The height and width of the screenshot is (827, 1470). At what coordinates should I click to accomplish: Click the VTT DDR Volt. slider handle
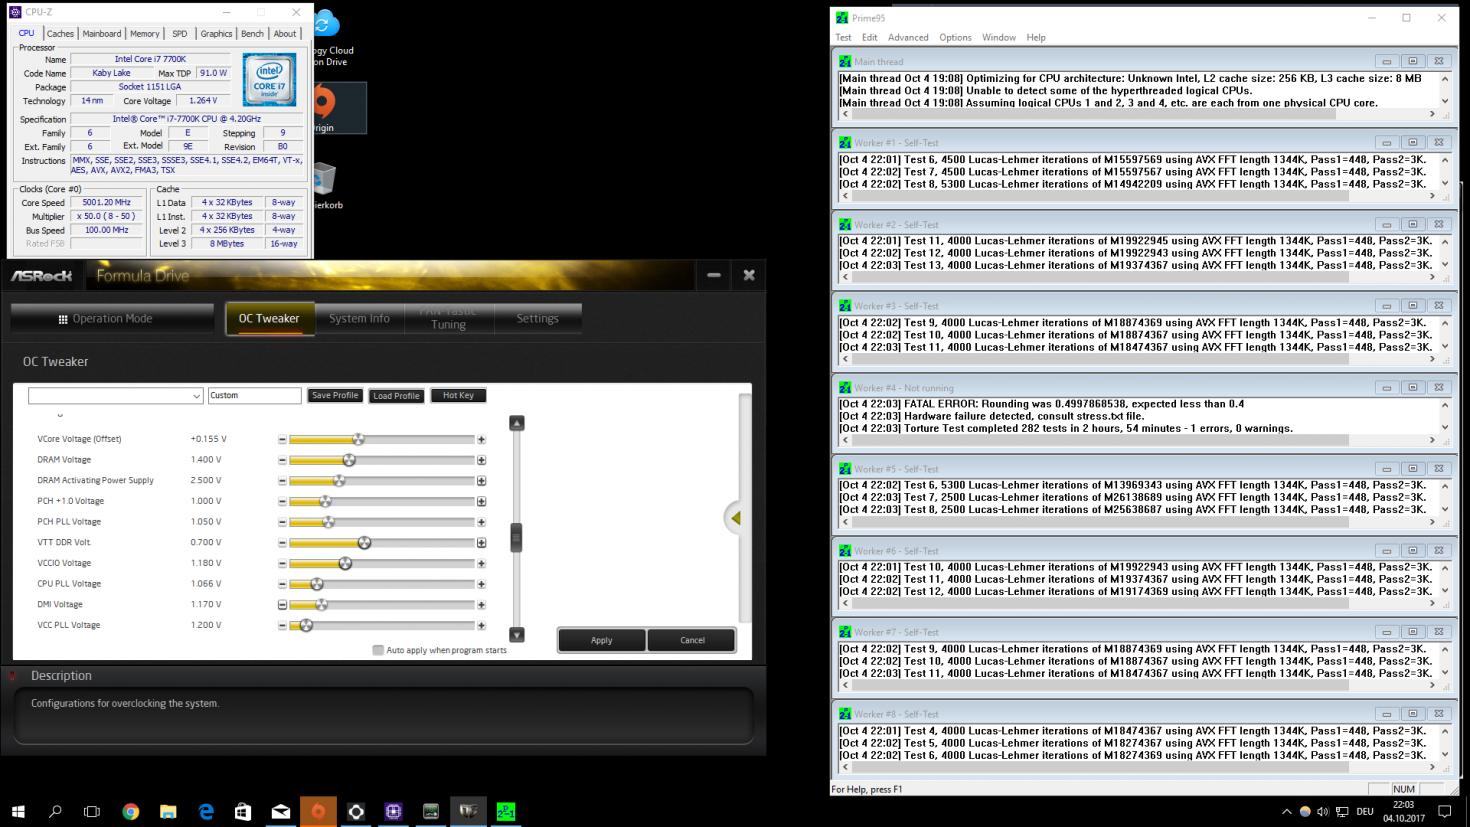(x=364, y=542)
